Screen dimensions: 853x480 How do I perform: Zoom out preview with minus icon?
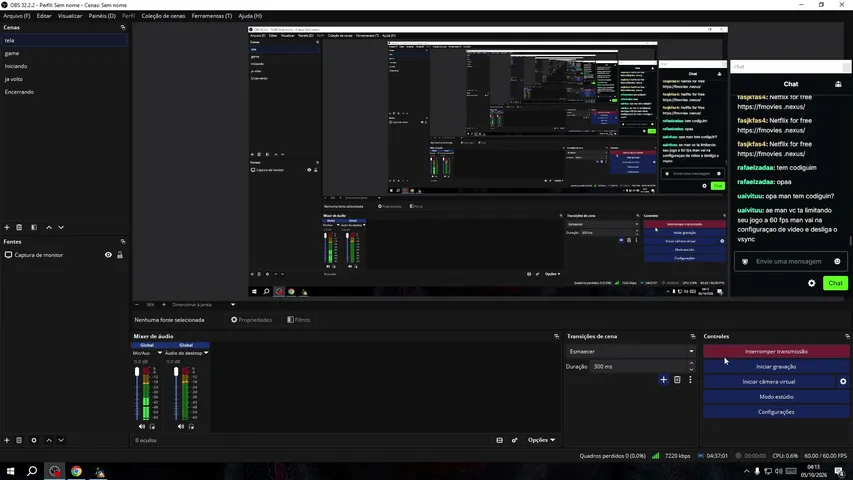click(137, 305)
